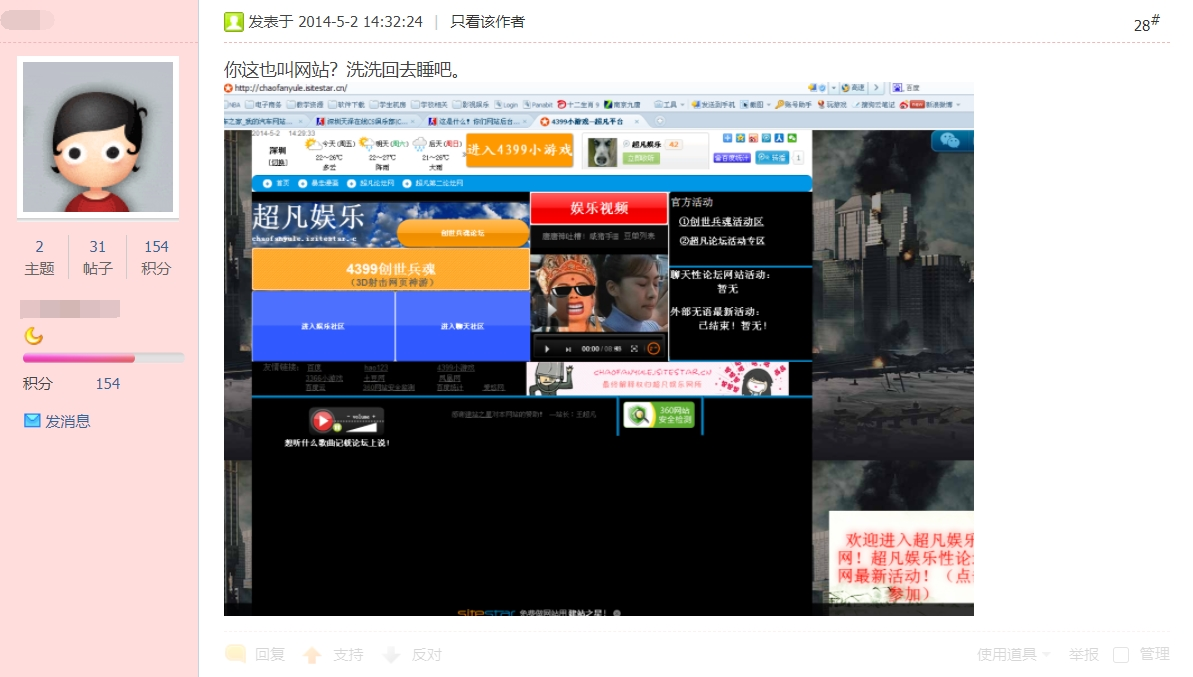This screenshot has height=677, width=1193.
Task: Click the 回复 speech bubble icon
Action: point(236,654)
